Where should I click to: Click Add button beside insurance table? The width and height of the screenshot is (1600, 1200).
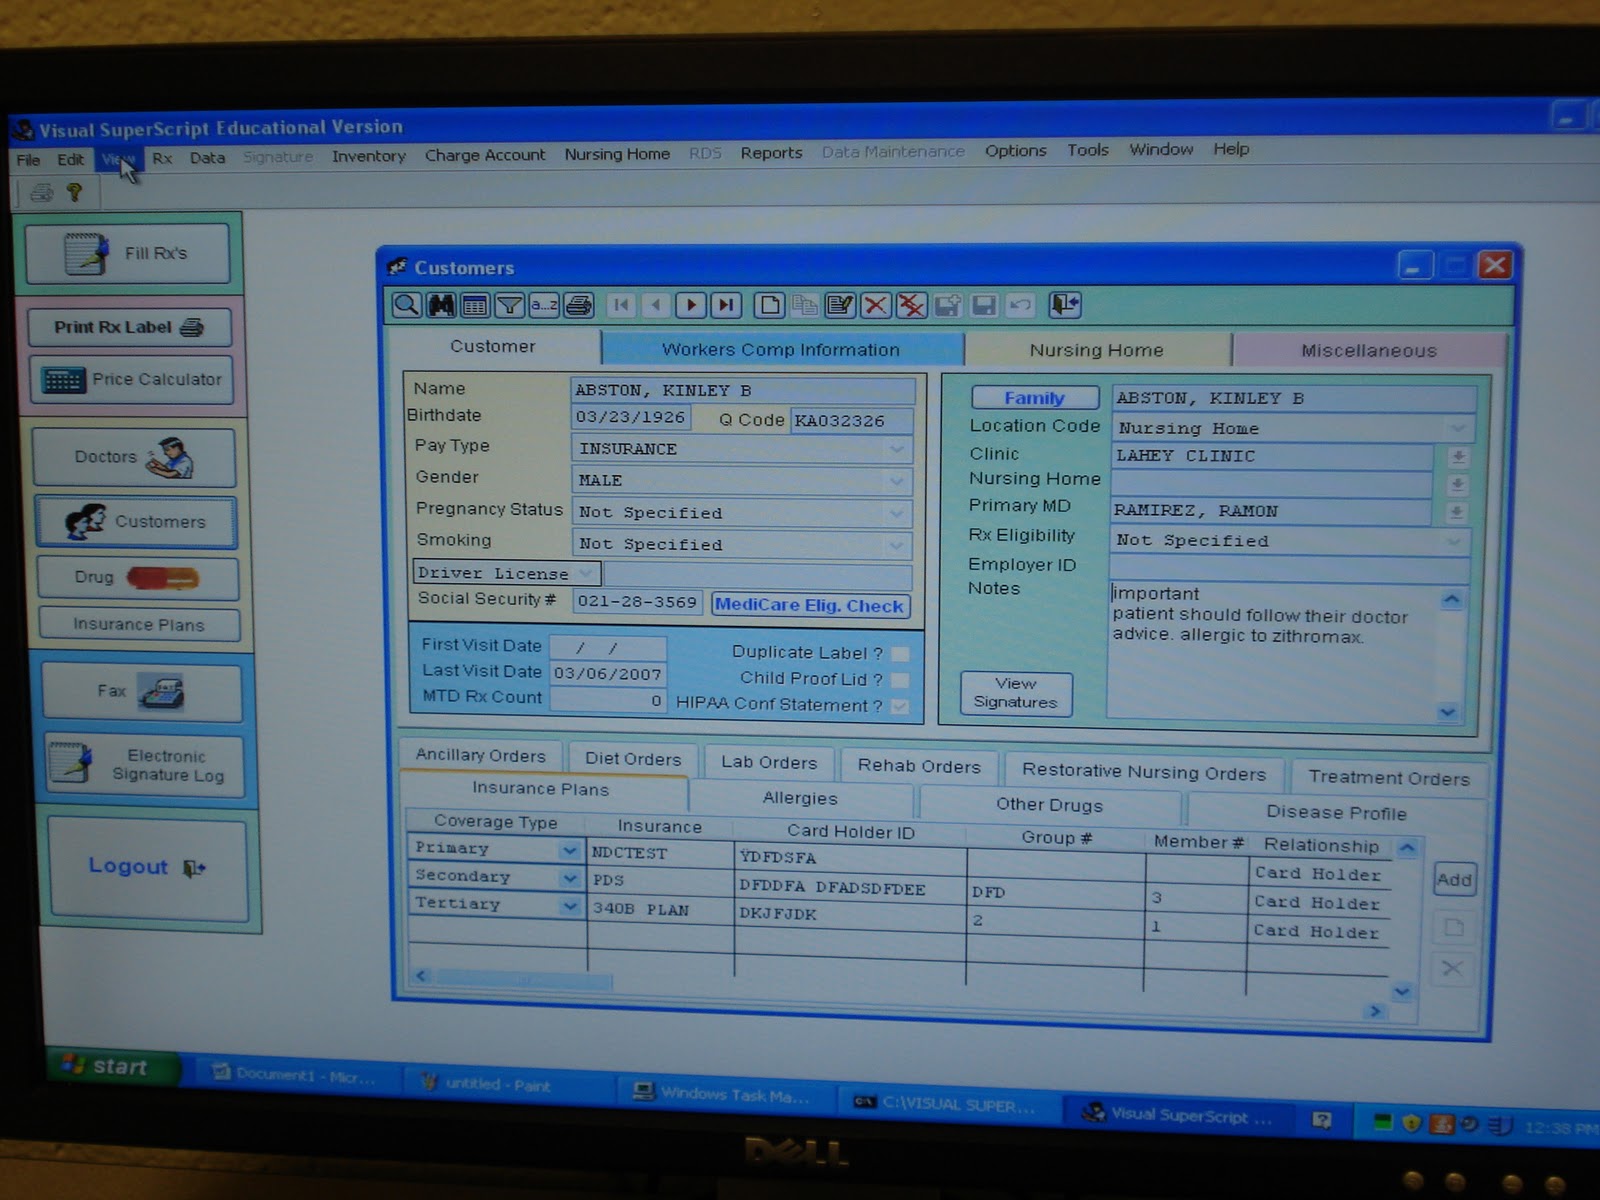1454,880
